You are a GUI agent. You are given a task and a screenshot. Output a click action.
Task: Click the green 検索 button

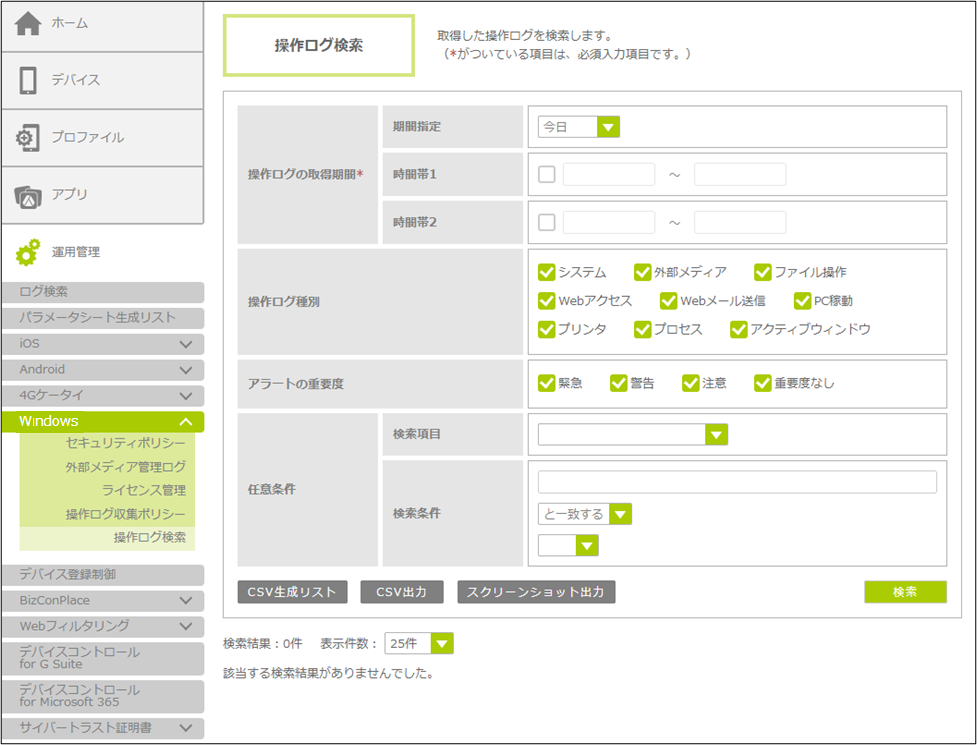[904, 592]
